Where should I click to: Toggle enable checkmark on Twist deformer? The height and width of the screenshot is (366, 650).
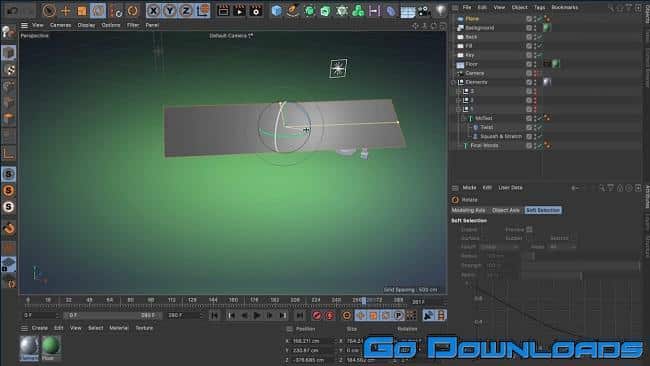[540, 127]
